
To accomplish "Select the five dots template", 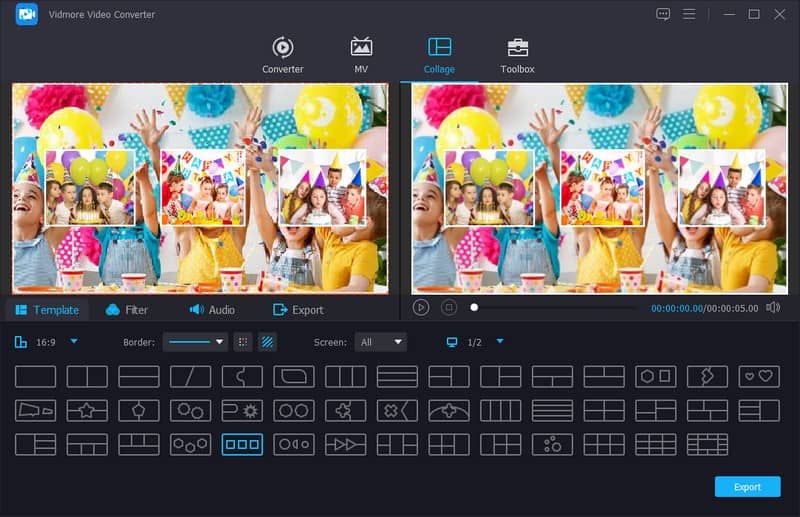I will pos(552,445).
